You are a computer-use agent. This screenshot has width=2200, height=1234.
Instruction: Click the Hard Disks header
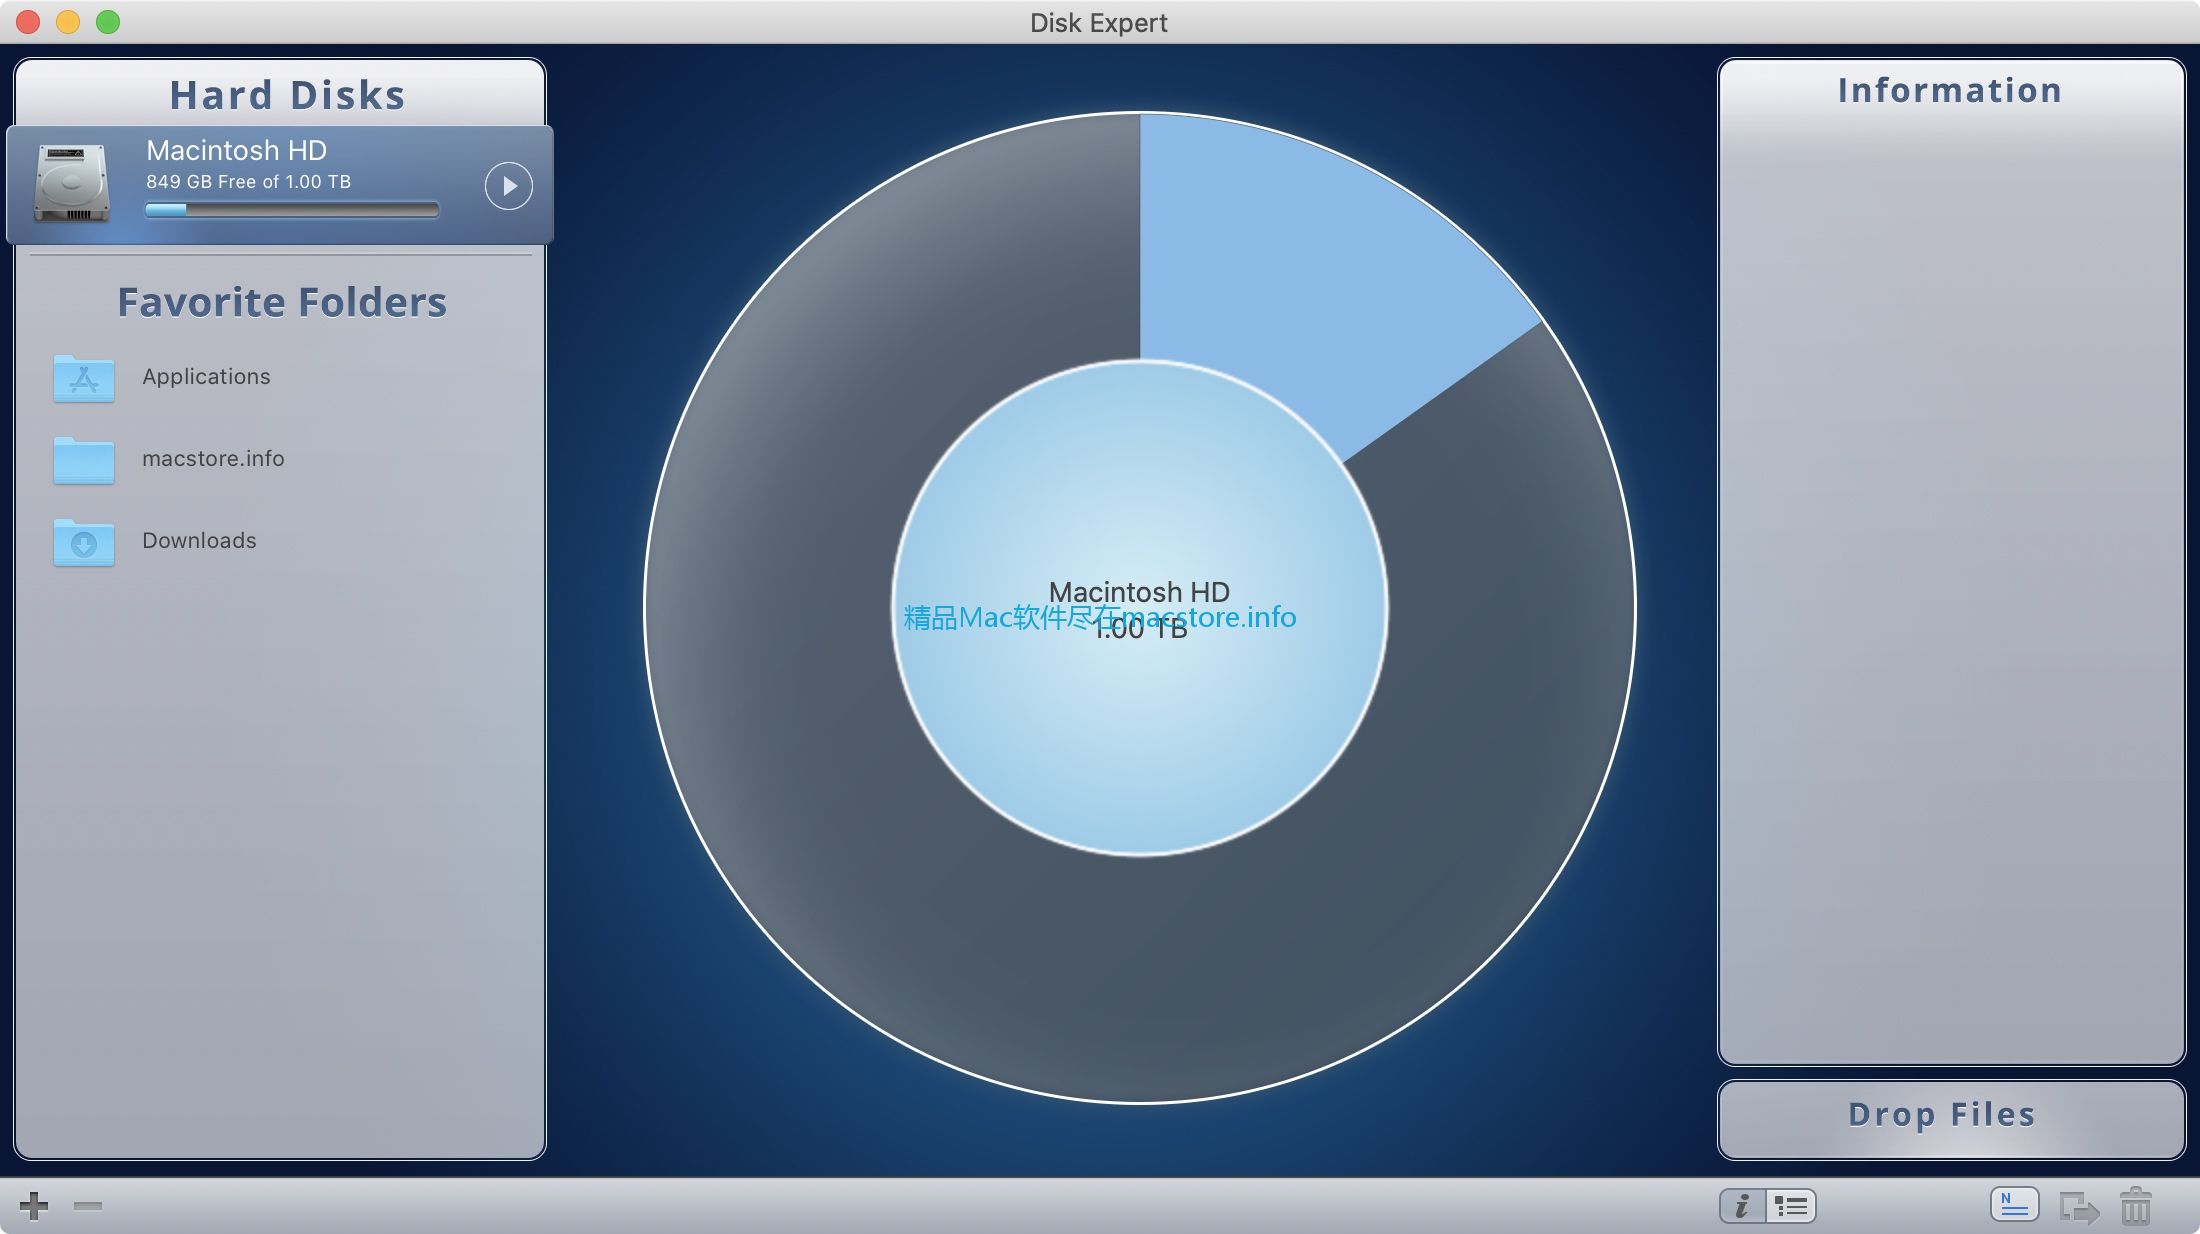click(x=287, y=95)
